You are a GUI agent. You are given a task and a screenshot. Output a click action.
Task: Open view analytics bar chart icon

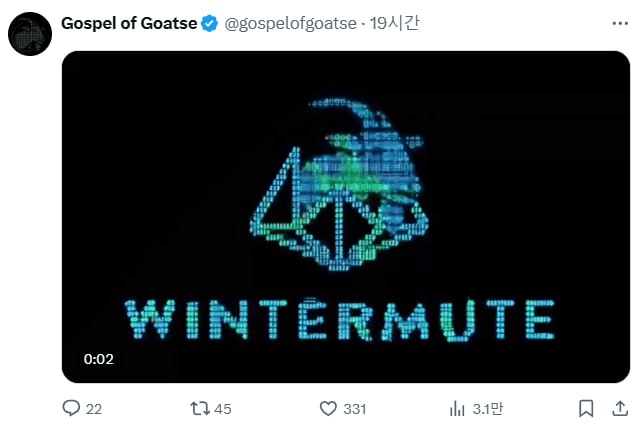click(457, 408)
